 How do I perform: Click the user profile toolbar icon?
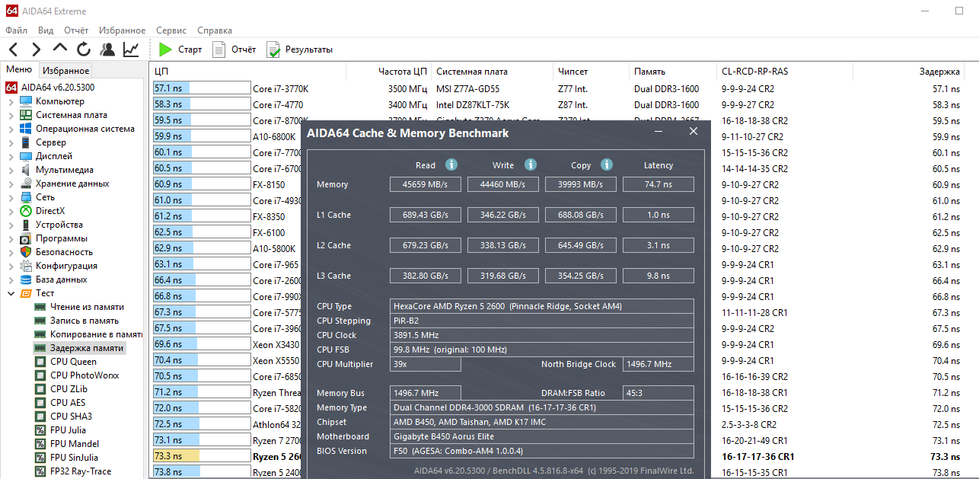(107, 49)
